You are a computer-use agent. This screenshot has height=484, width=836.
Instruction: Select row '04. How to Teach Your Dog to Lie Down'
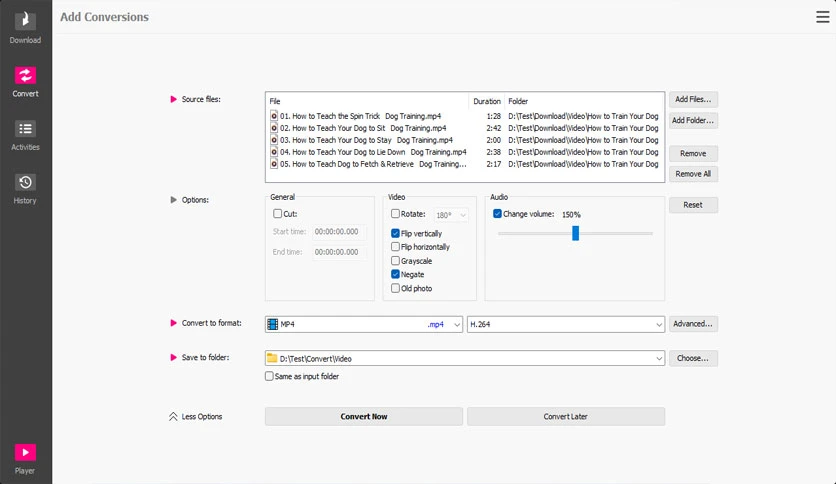click(x=464, y=152)
